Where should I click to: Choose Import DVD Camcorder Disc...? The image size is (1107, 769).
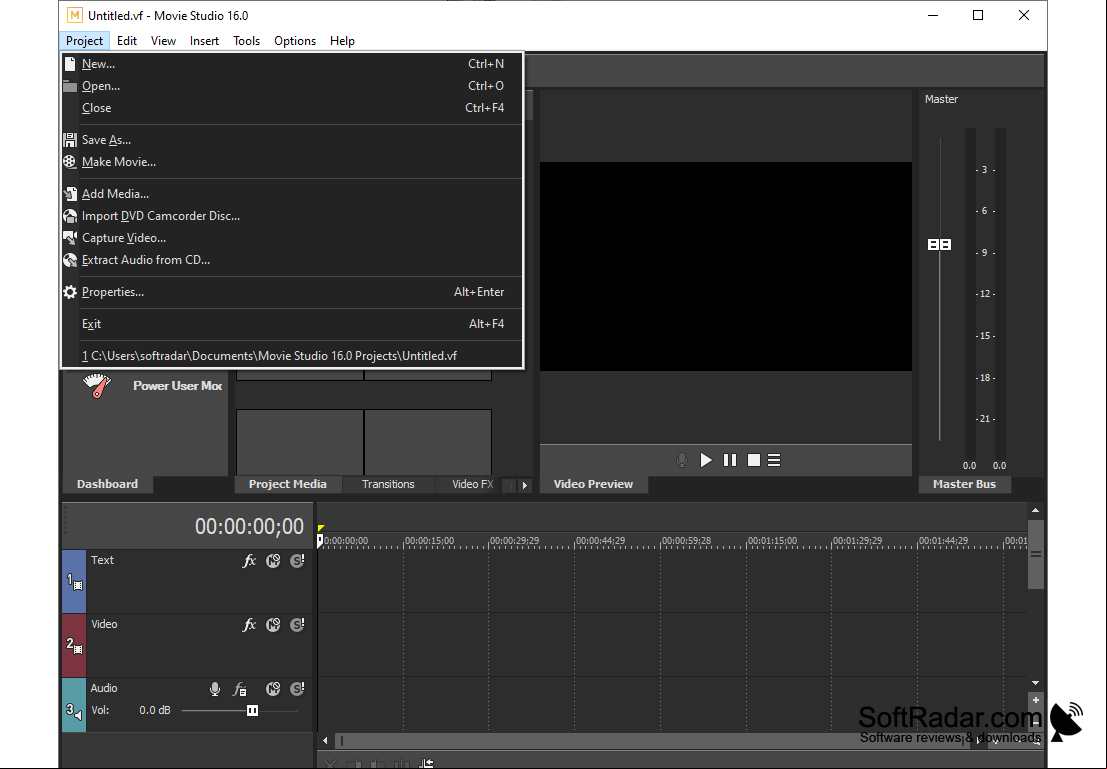click(292, 216)
